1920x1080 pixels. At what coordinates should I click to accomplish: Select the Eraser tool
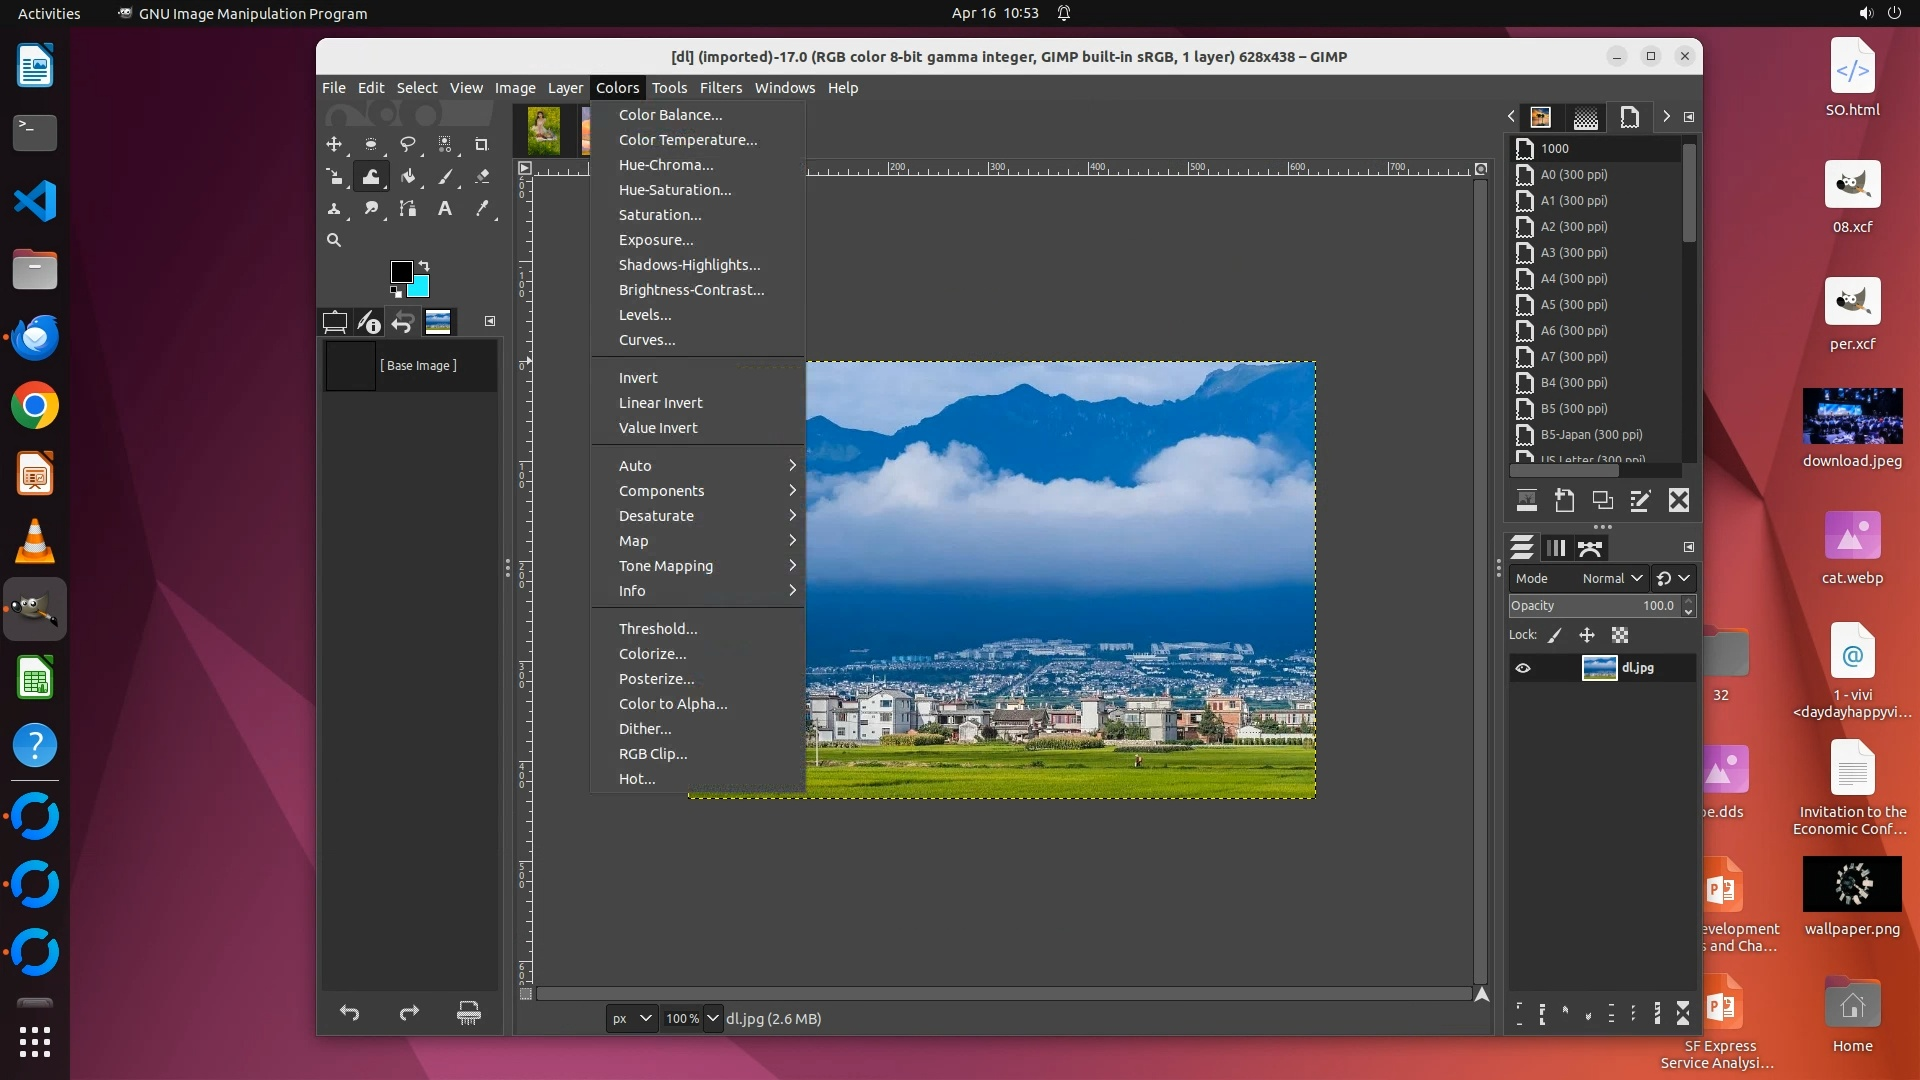(x=482, y=177)
